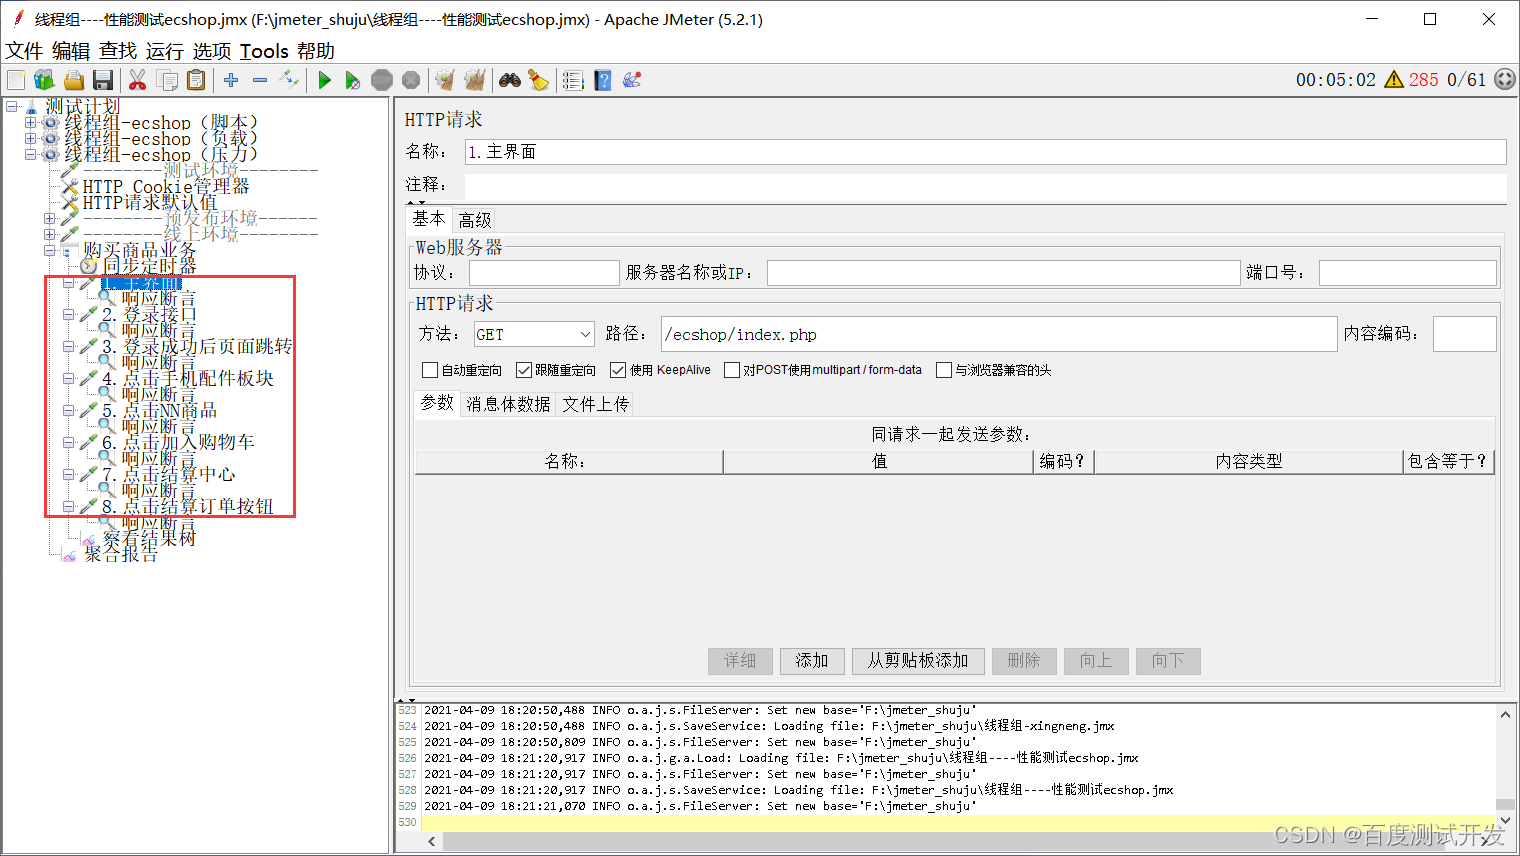This screenshot has height=856, width=1520.
Task: Open the 查找 menu
Action: (118, 51)
